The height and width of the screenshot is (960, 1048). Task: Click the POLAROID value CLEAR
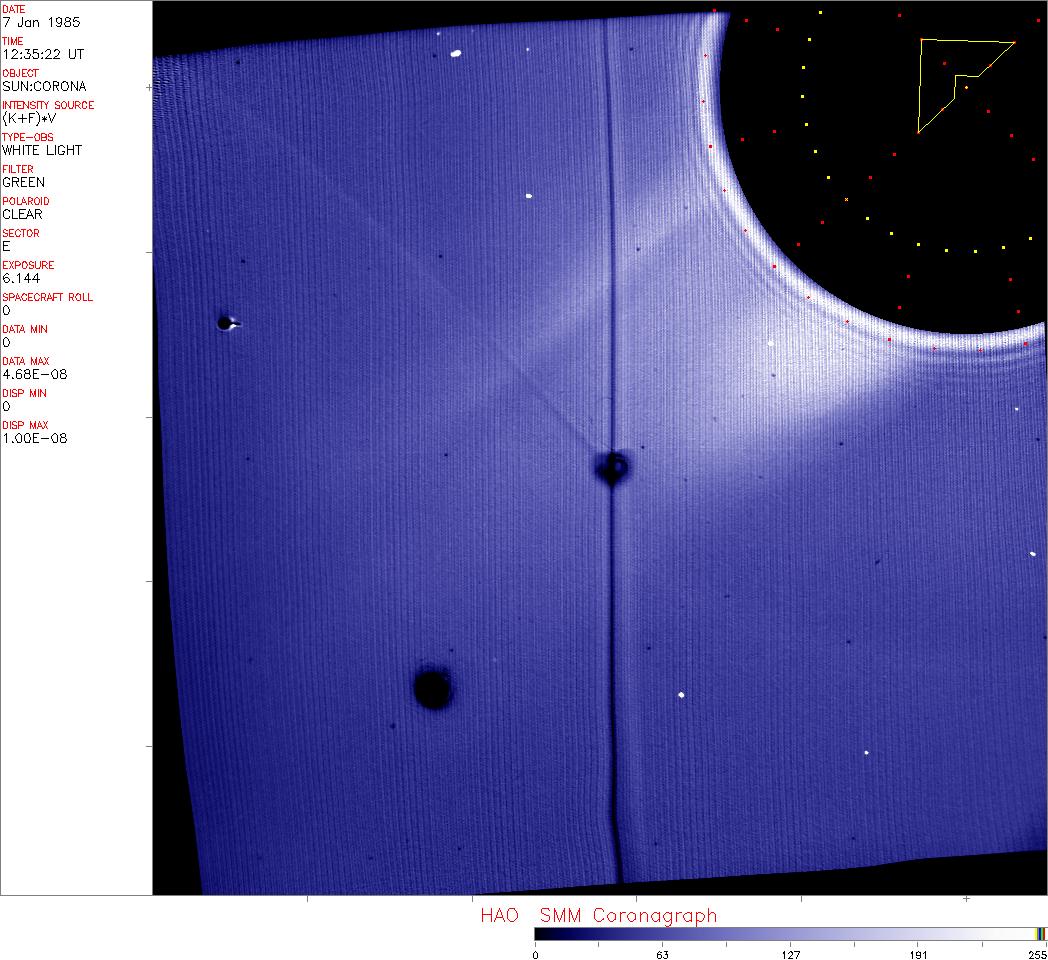(x=22, y=214)
